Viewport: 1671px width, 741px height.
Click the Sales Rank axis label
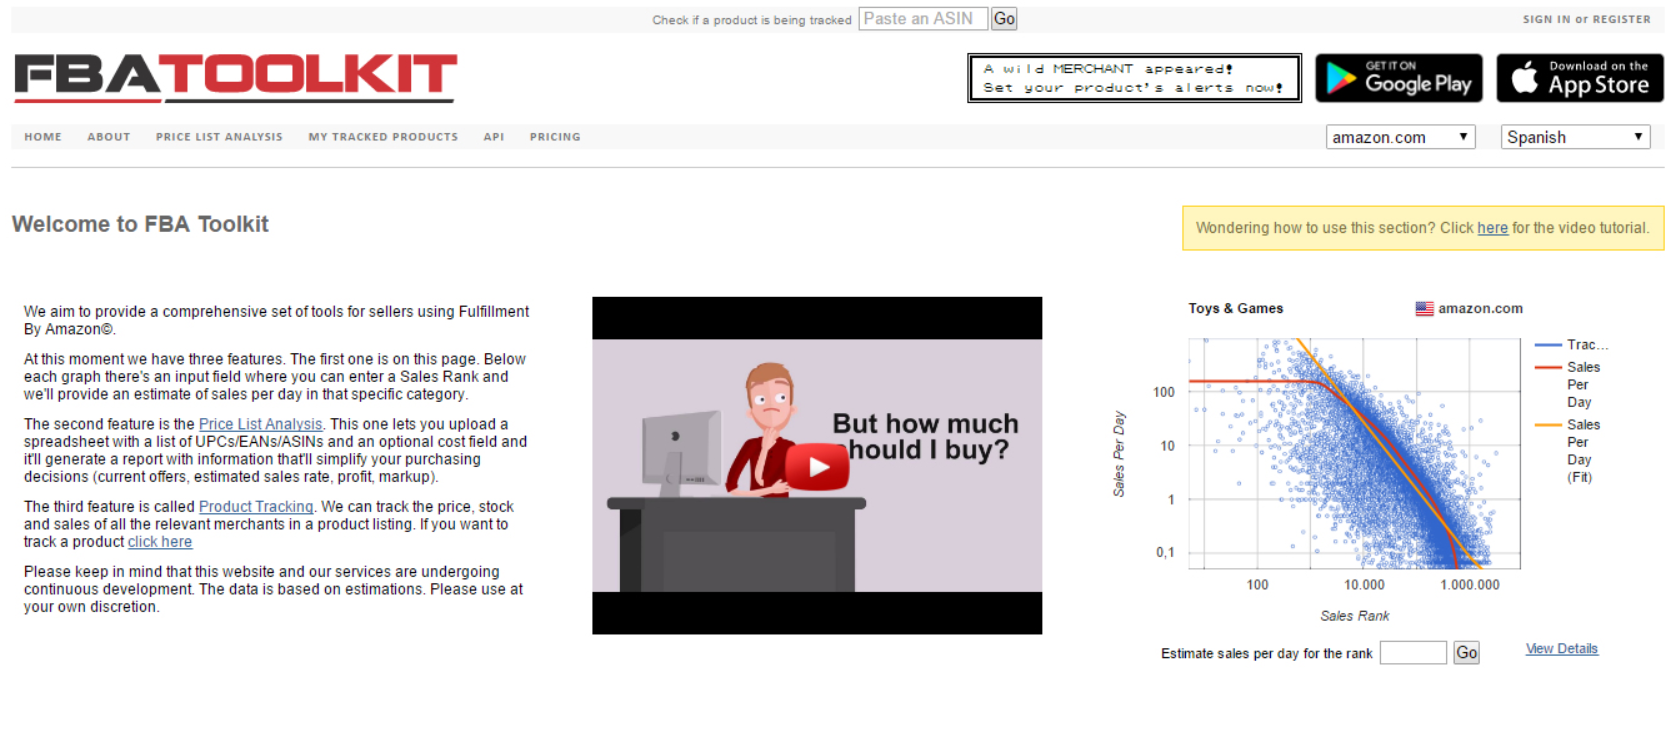tap(1354, 616)
